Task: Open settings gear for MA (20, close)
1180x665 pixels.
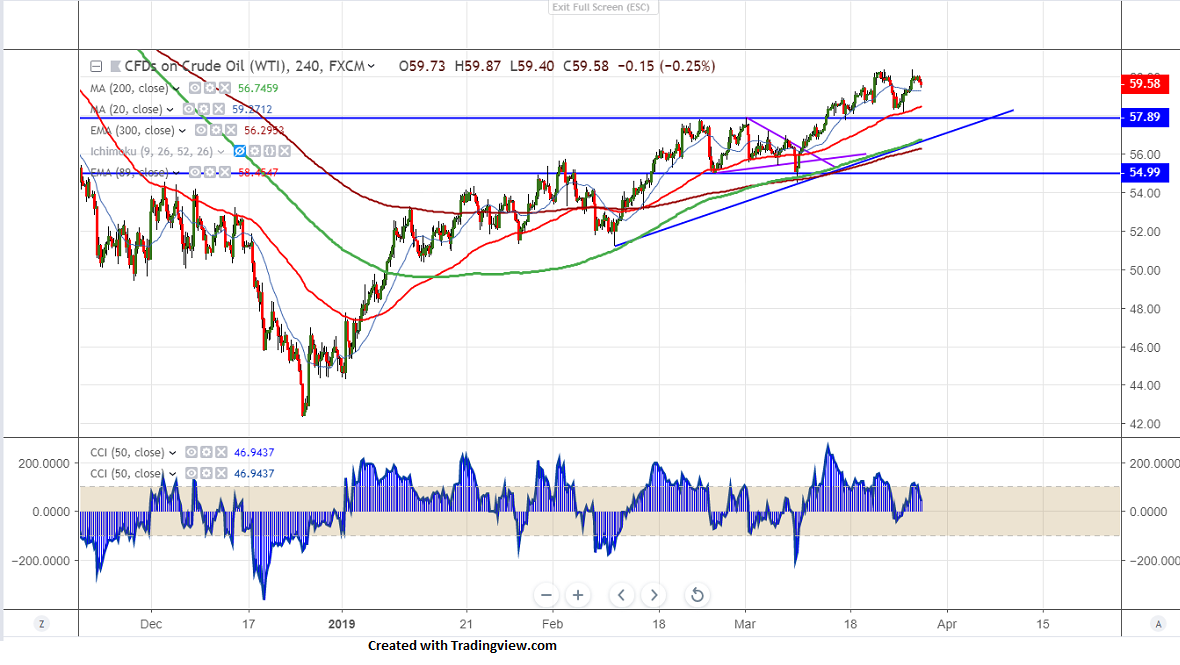Action: click(x=203, y=109)
